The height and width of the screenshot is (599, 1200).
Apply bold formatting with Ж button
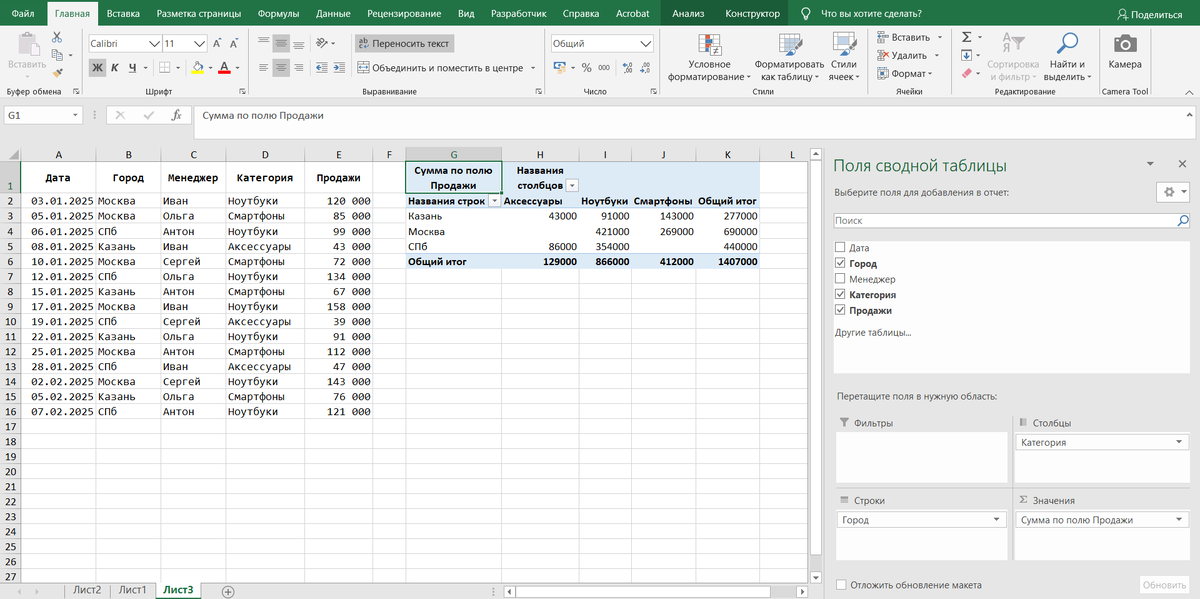click(x=97, y=68)
